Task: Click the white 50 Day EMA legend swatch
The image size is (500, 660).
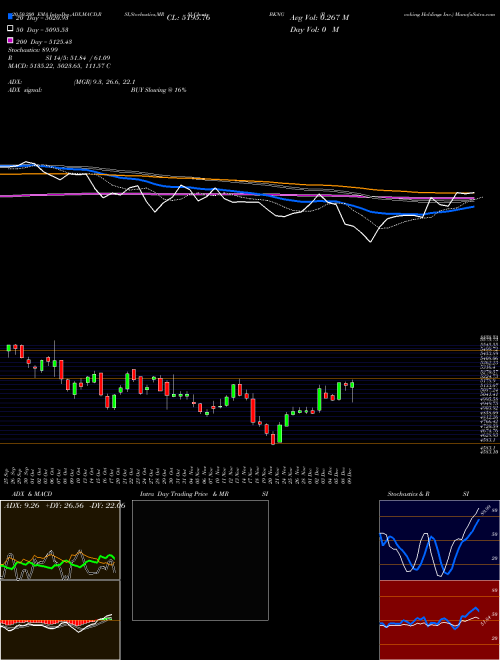Action: pos(10,29)
